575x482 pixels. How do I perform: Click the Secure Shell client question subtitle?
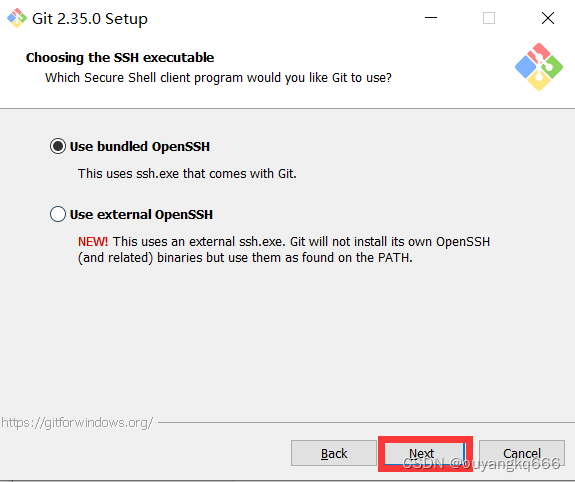(x=218, y=78)
